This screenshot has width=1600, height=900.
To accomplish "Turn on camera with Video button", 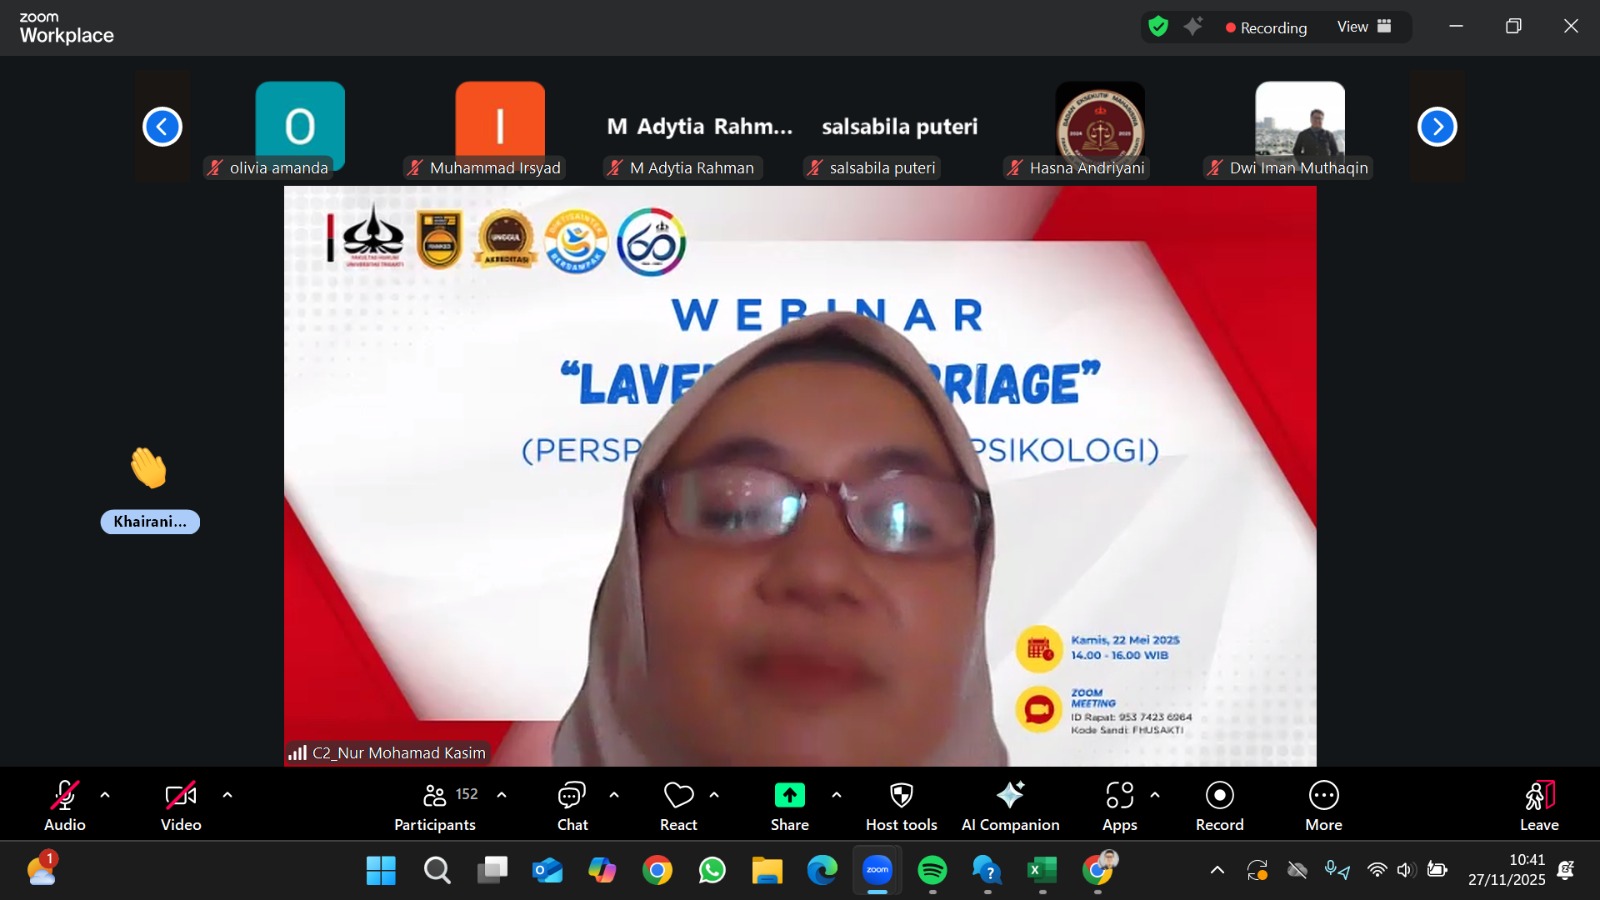I will pos(181,805).
